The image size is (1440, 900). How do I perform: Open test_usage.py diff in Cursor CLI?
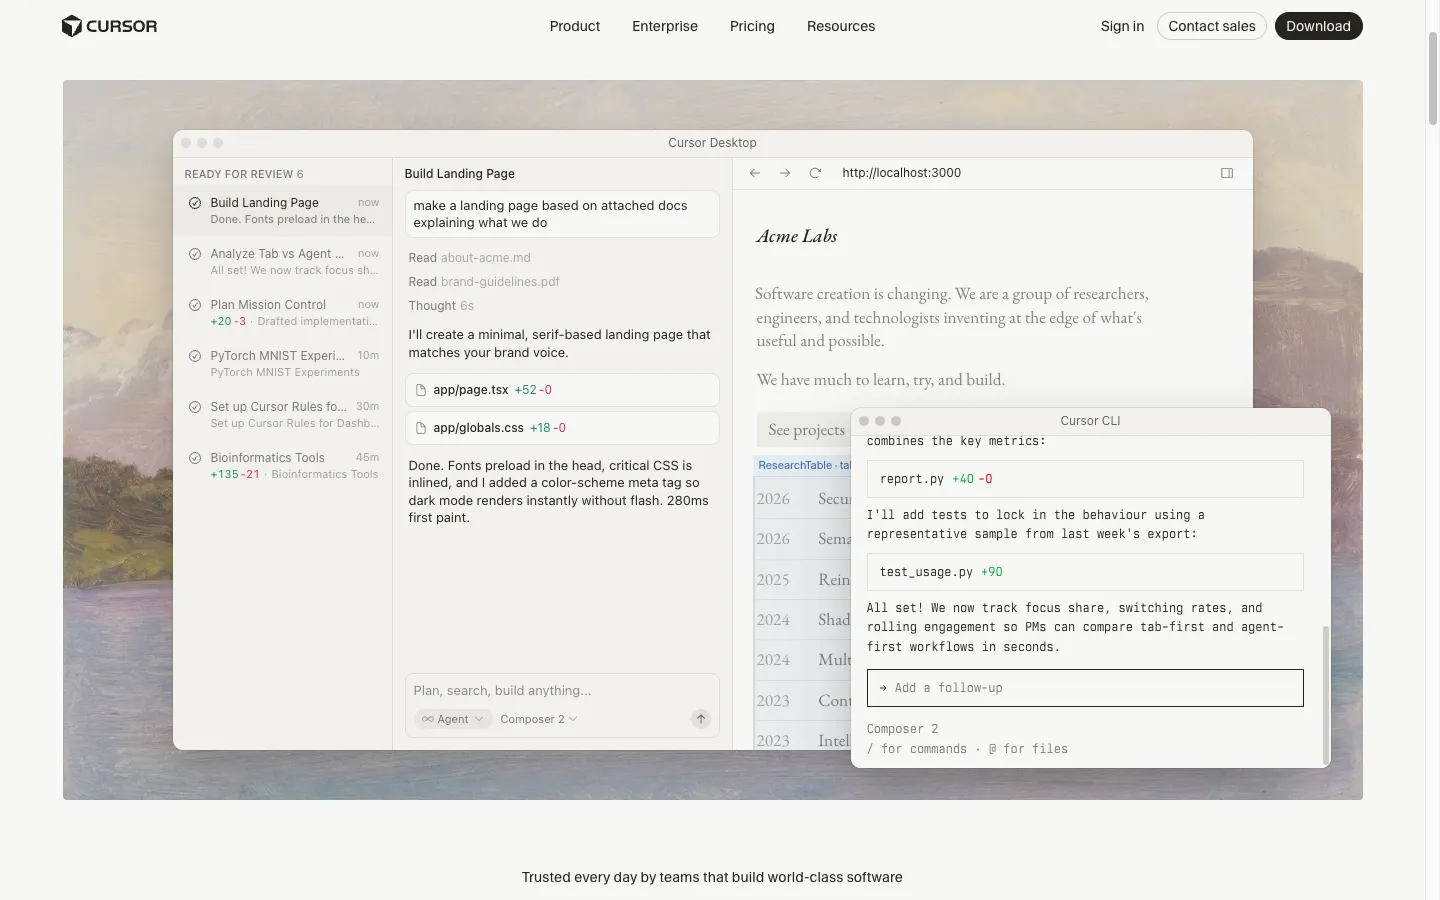pyautogui.click(x=1085, y=572)
